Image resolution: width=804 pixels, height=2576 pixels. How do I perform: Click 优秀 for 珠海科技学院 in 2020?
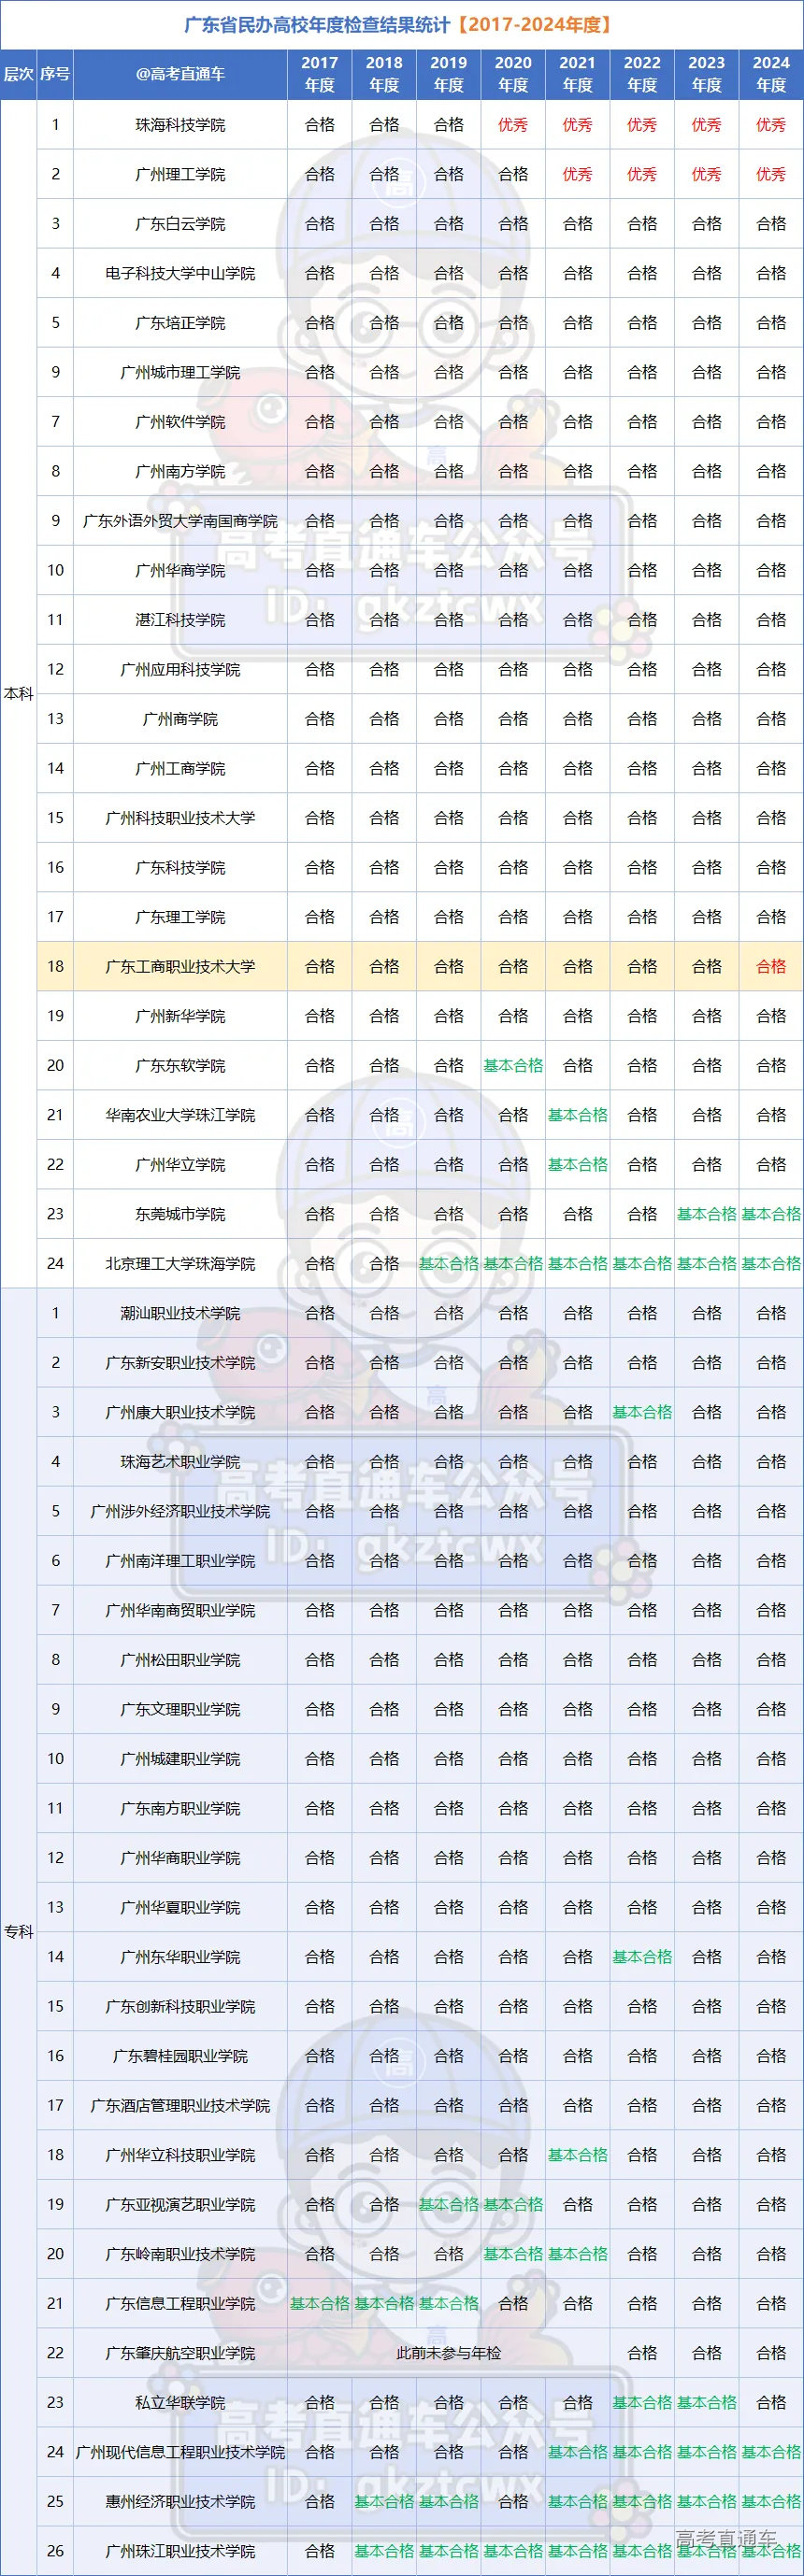[513, 125]
